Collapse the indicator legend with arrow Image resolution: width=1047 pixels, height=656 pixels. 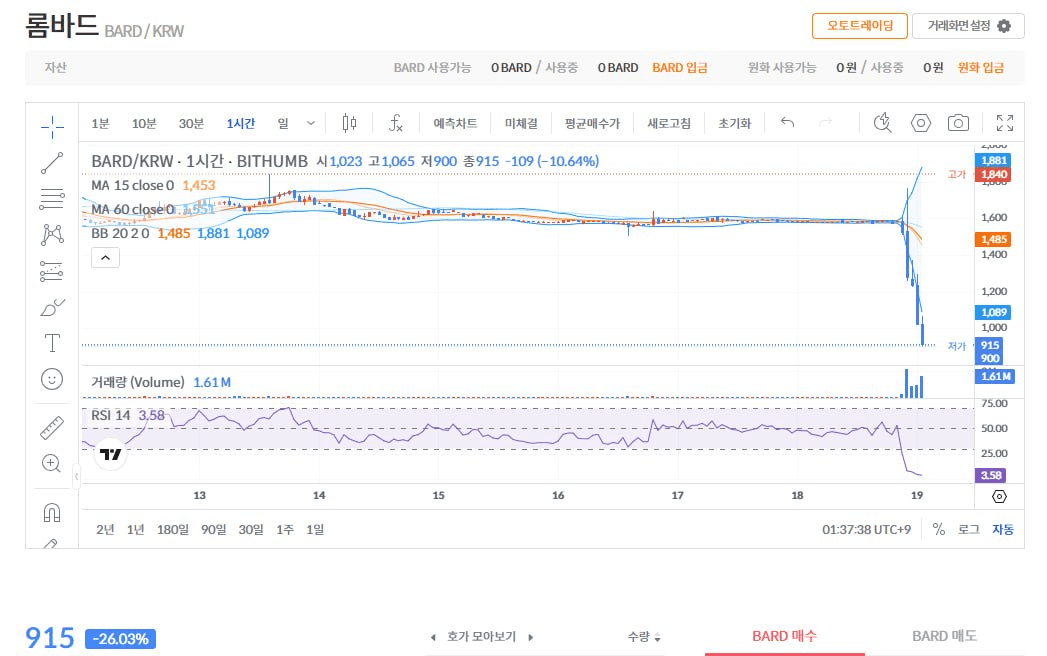(x=105, y=257)
